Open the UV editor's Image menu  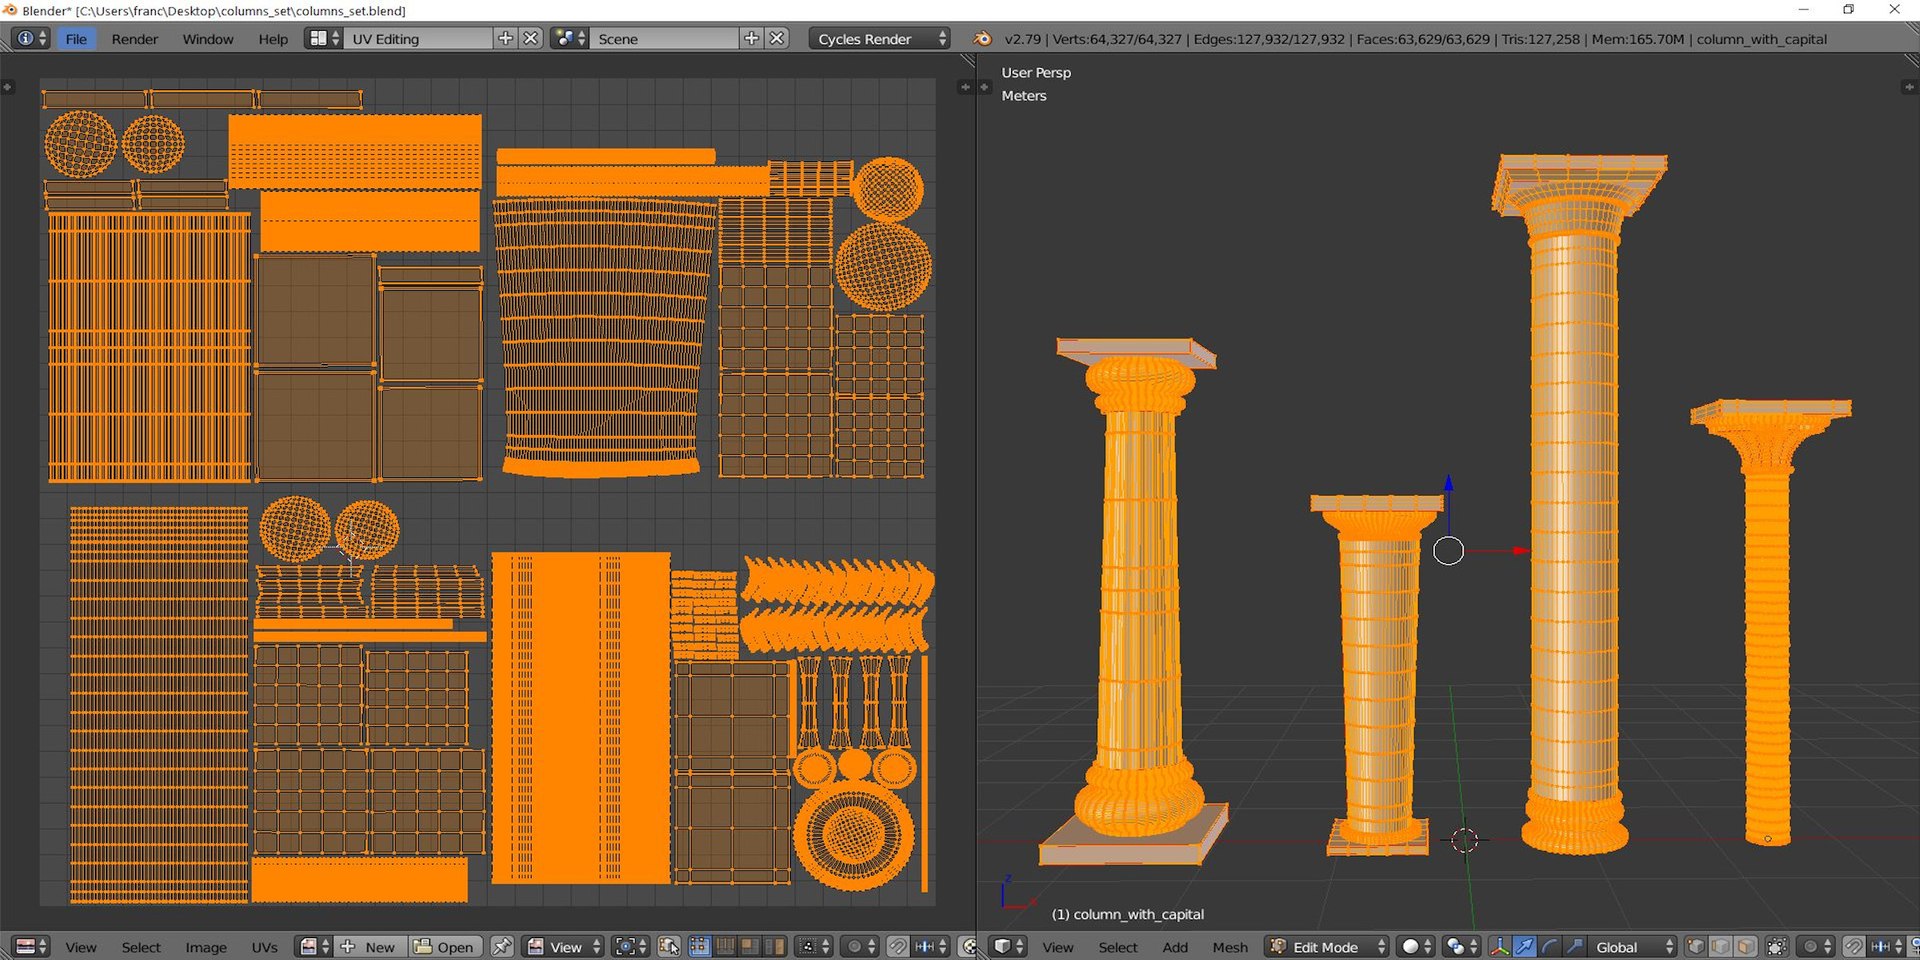point(206,947)
